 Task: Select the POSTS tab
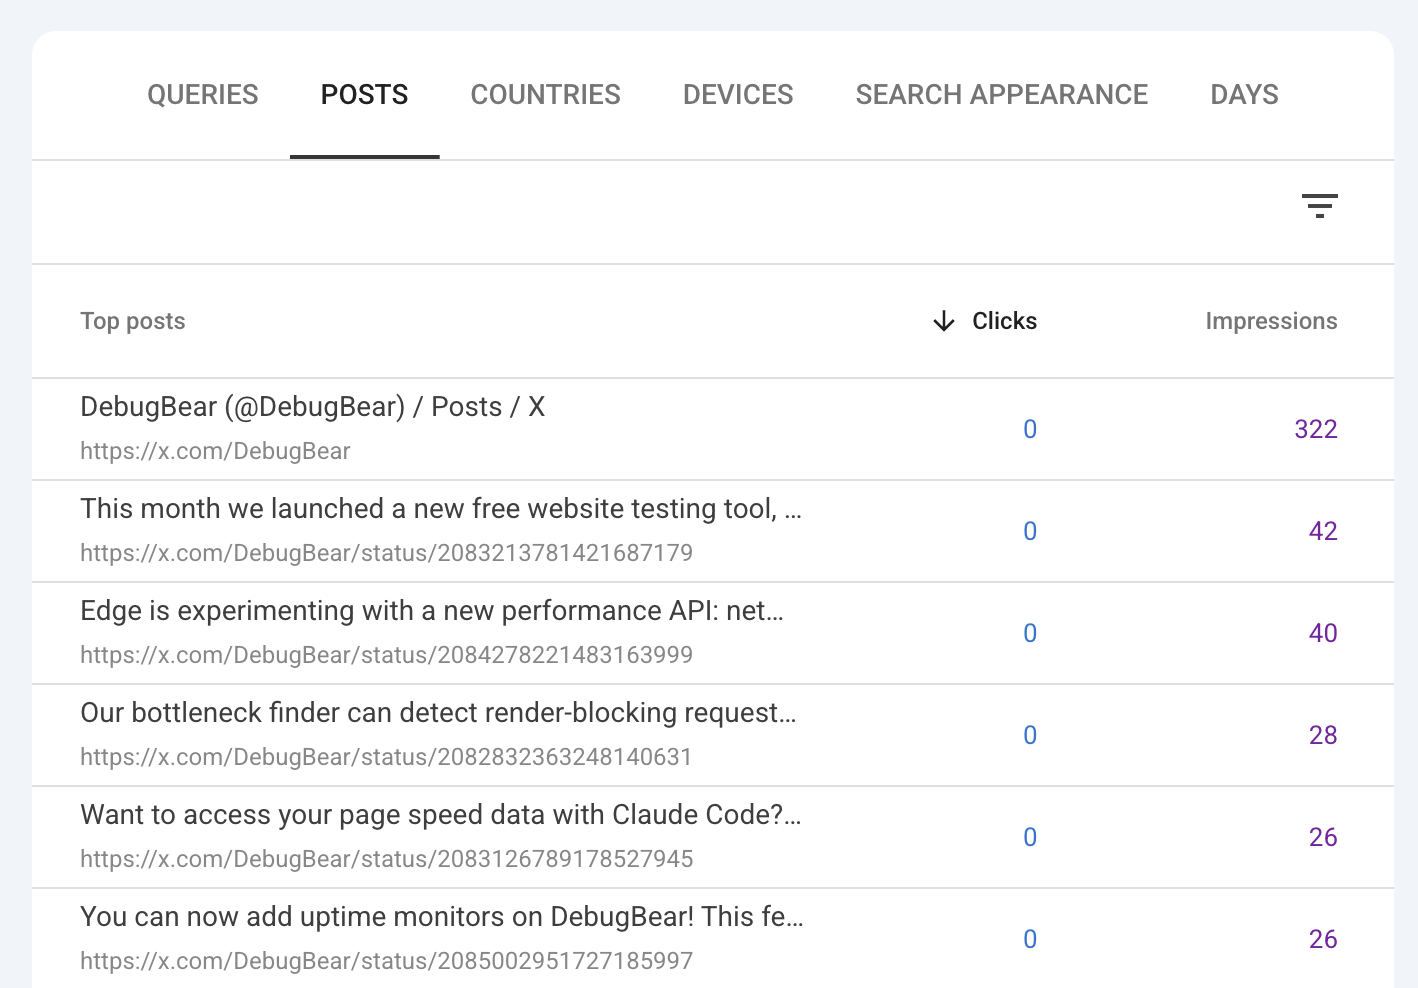coord(364,95)
